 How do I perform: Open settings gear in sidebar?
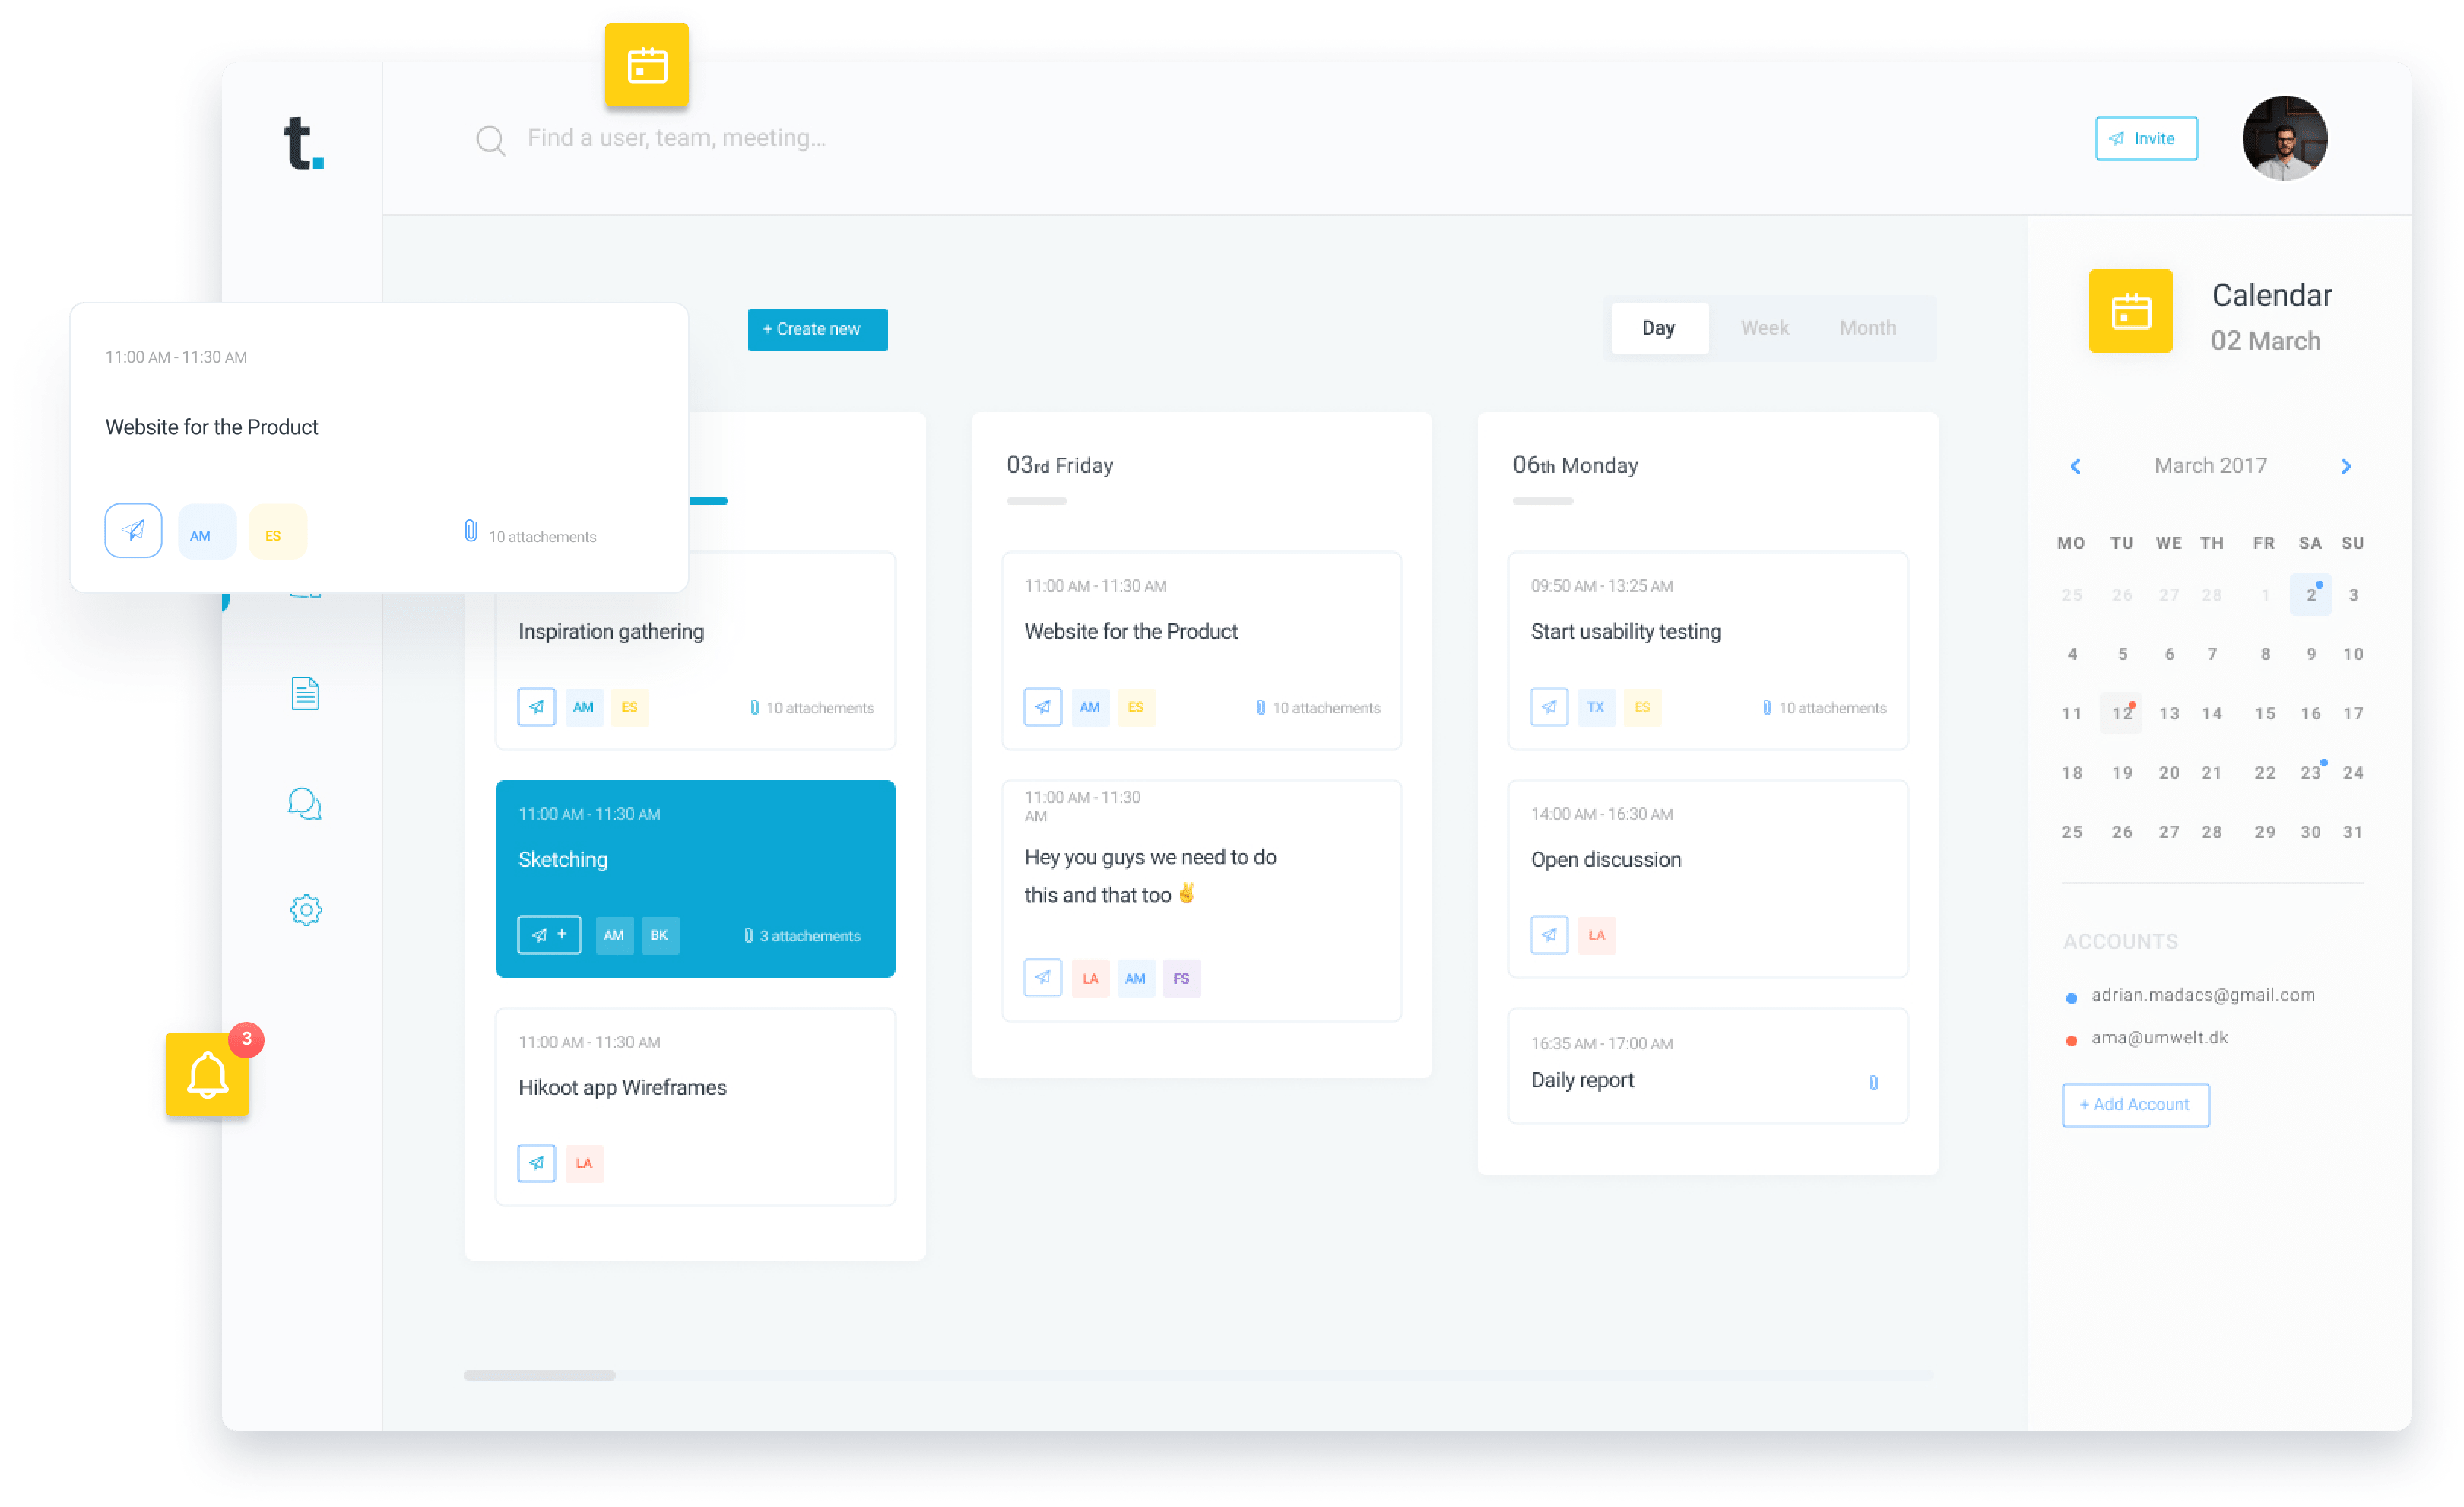pyautogui.click(x=306, y=909)
